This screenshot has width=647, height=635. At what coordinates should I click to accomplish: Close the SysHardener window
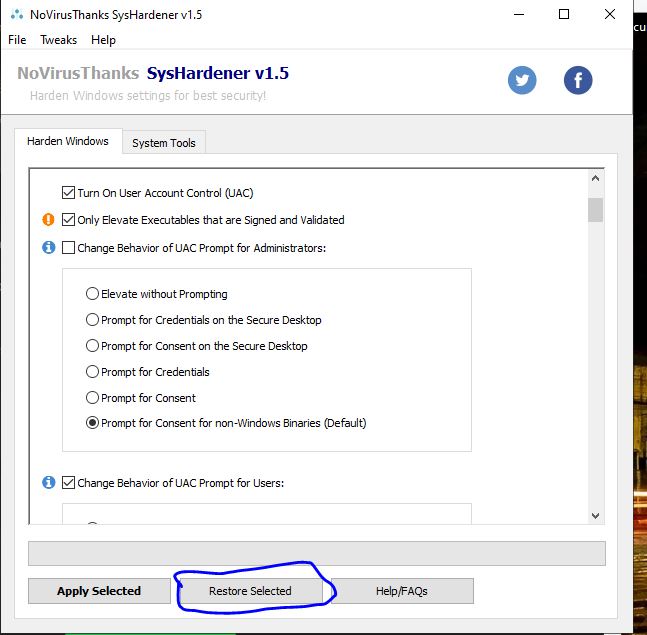[609, 14]
